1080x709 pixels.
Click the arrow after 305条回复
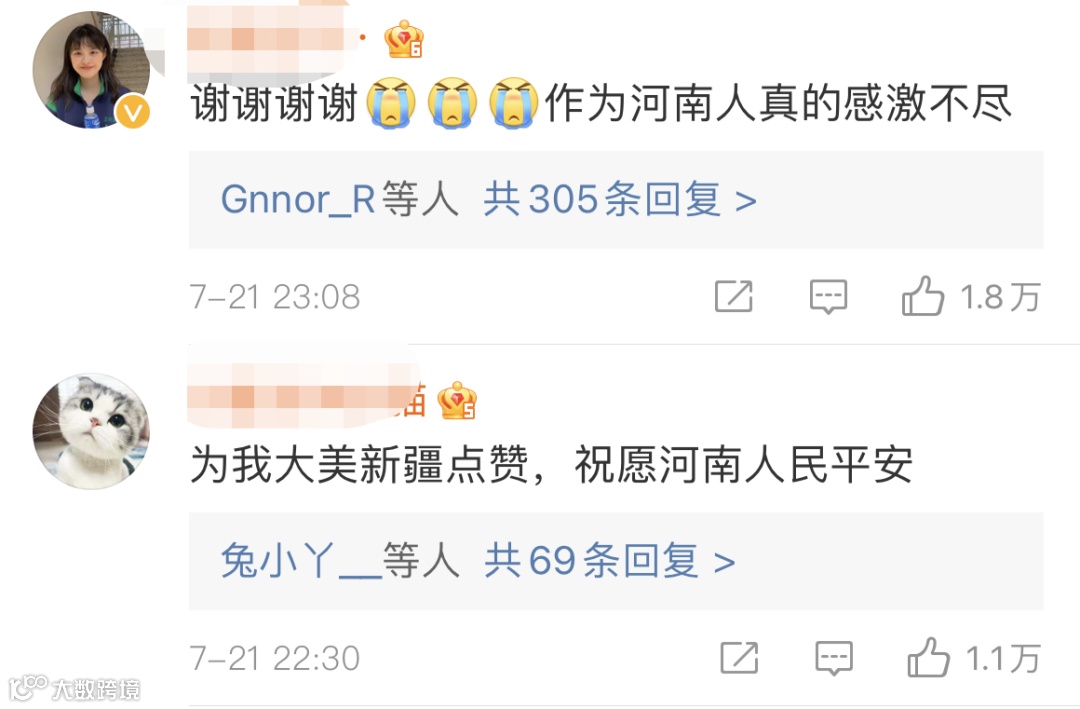pyautogui.click(x=746, y=202)
